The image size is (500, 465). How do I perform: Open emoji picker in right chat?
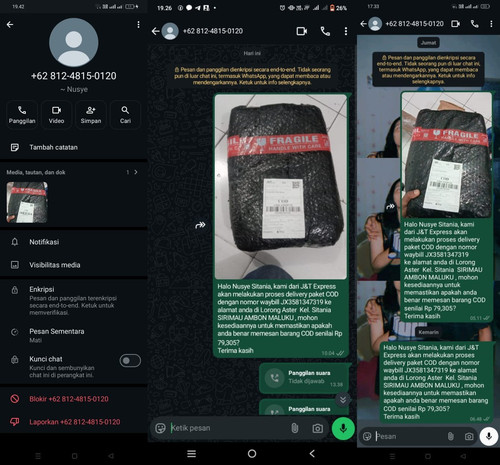tap(367, 436)
